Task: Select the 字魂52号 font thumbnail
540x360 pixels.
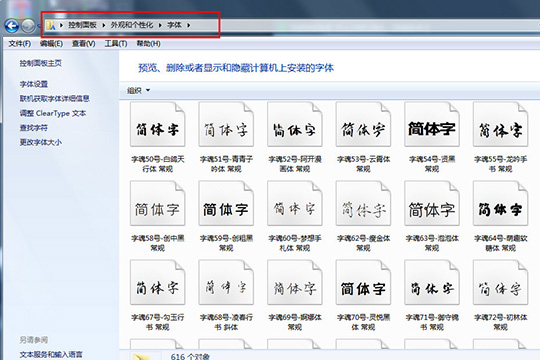Action: point(295,124)
